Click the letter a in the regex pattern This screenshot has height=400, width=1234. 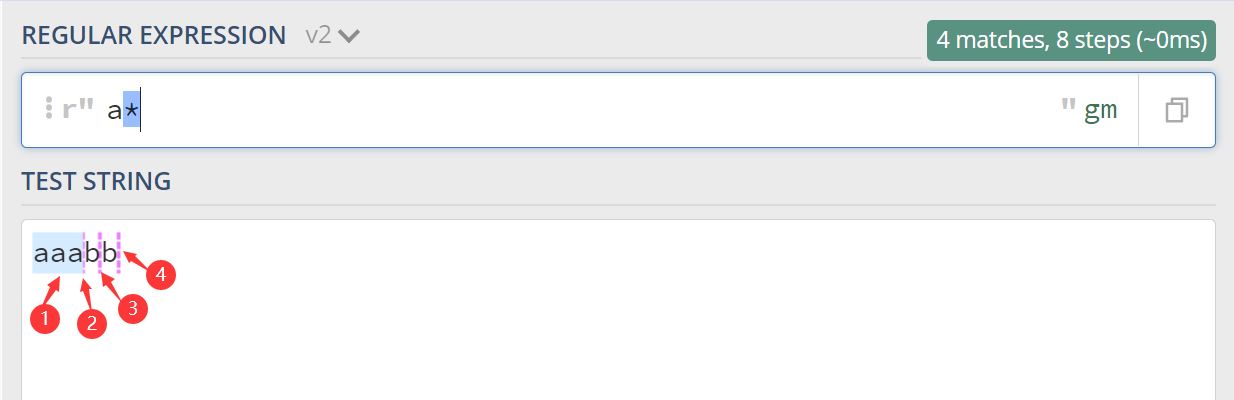pyautogui.click(x=114, y=110)
